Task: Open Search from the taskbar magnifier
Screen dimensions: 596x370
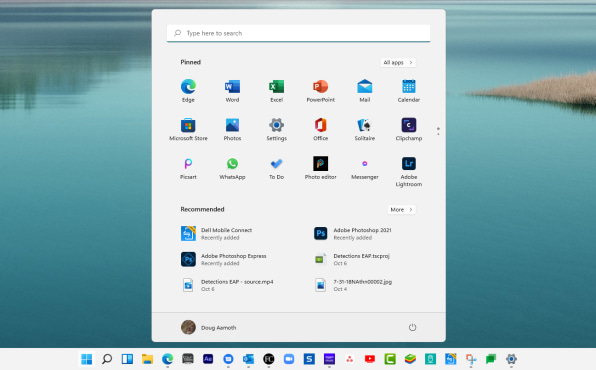Action: [107, 359]
